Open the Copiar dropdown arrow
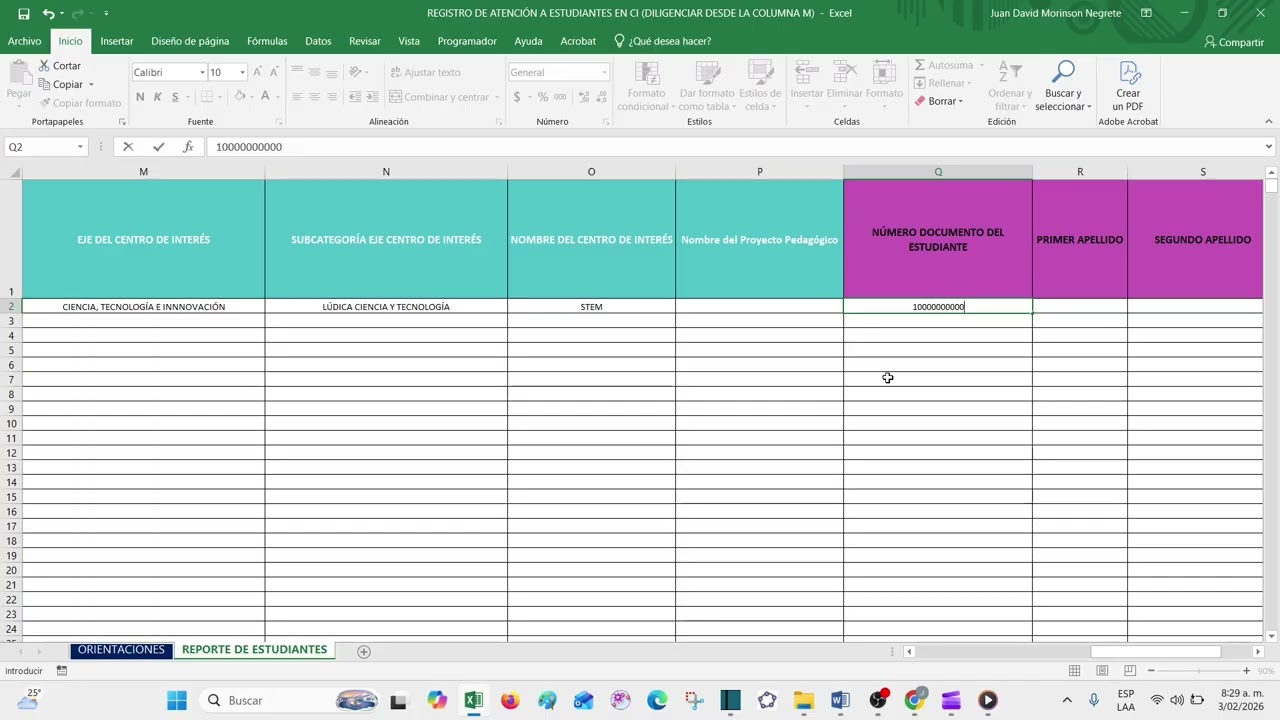Viewport: 1280px width, 720px height. click(91, 84)
